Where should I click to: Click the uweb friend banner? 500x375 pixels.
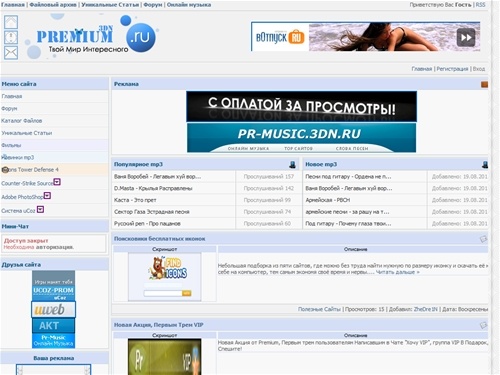pyautogui.click(x=53, y=310)
